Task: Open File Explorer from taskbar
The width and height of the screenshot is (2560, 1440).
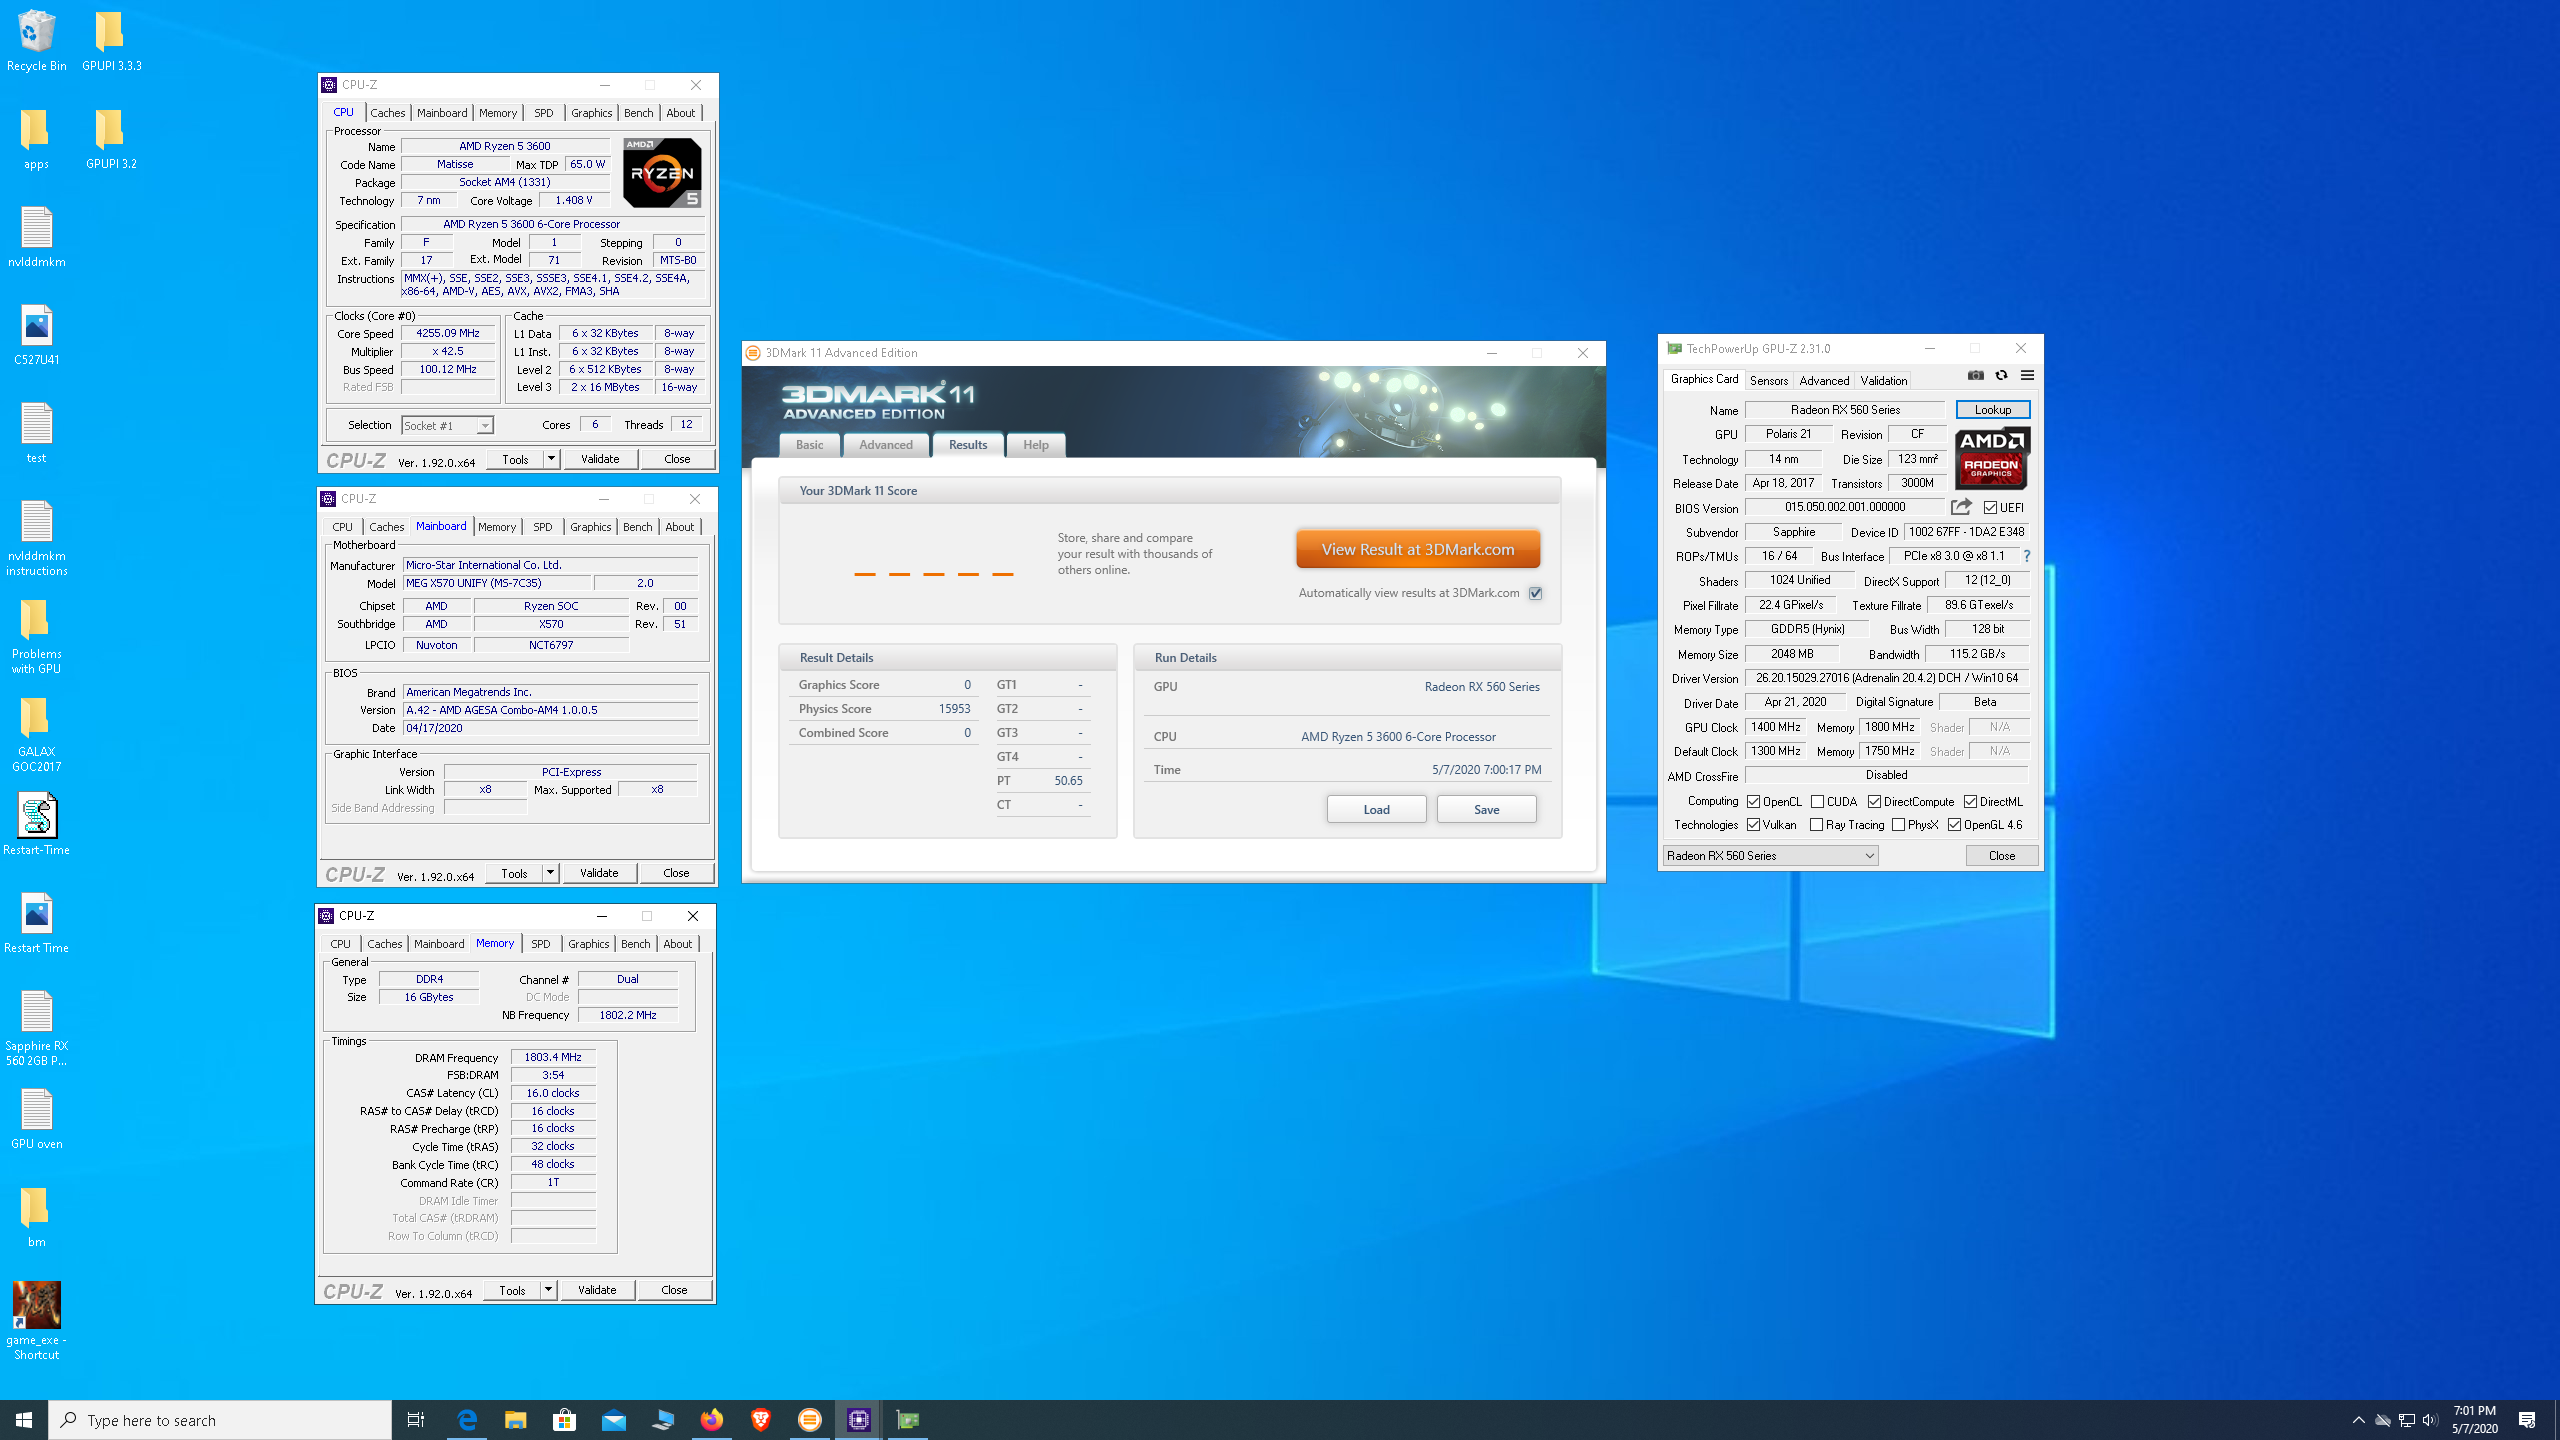Action: point(515,1420)
